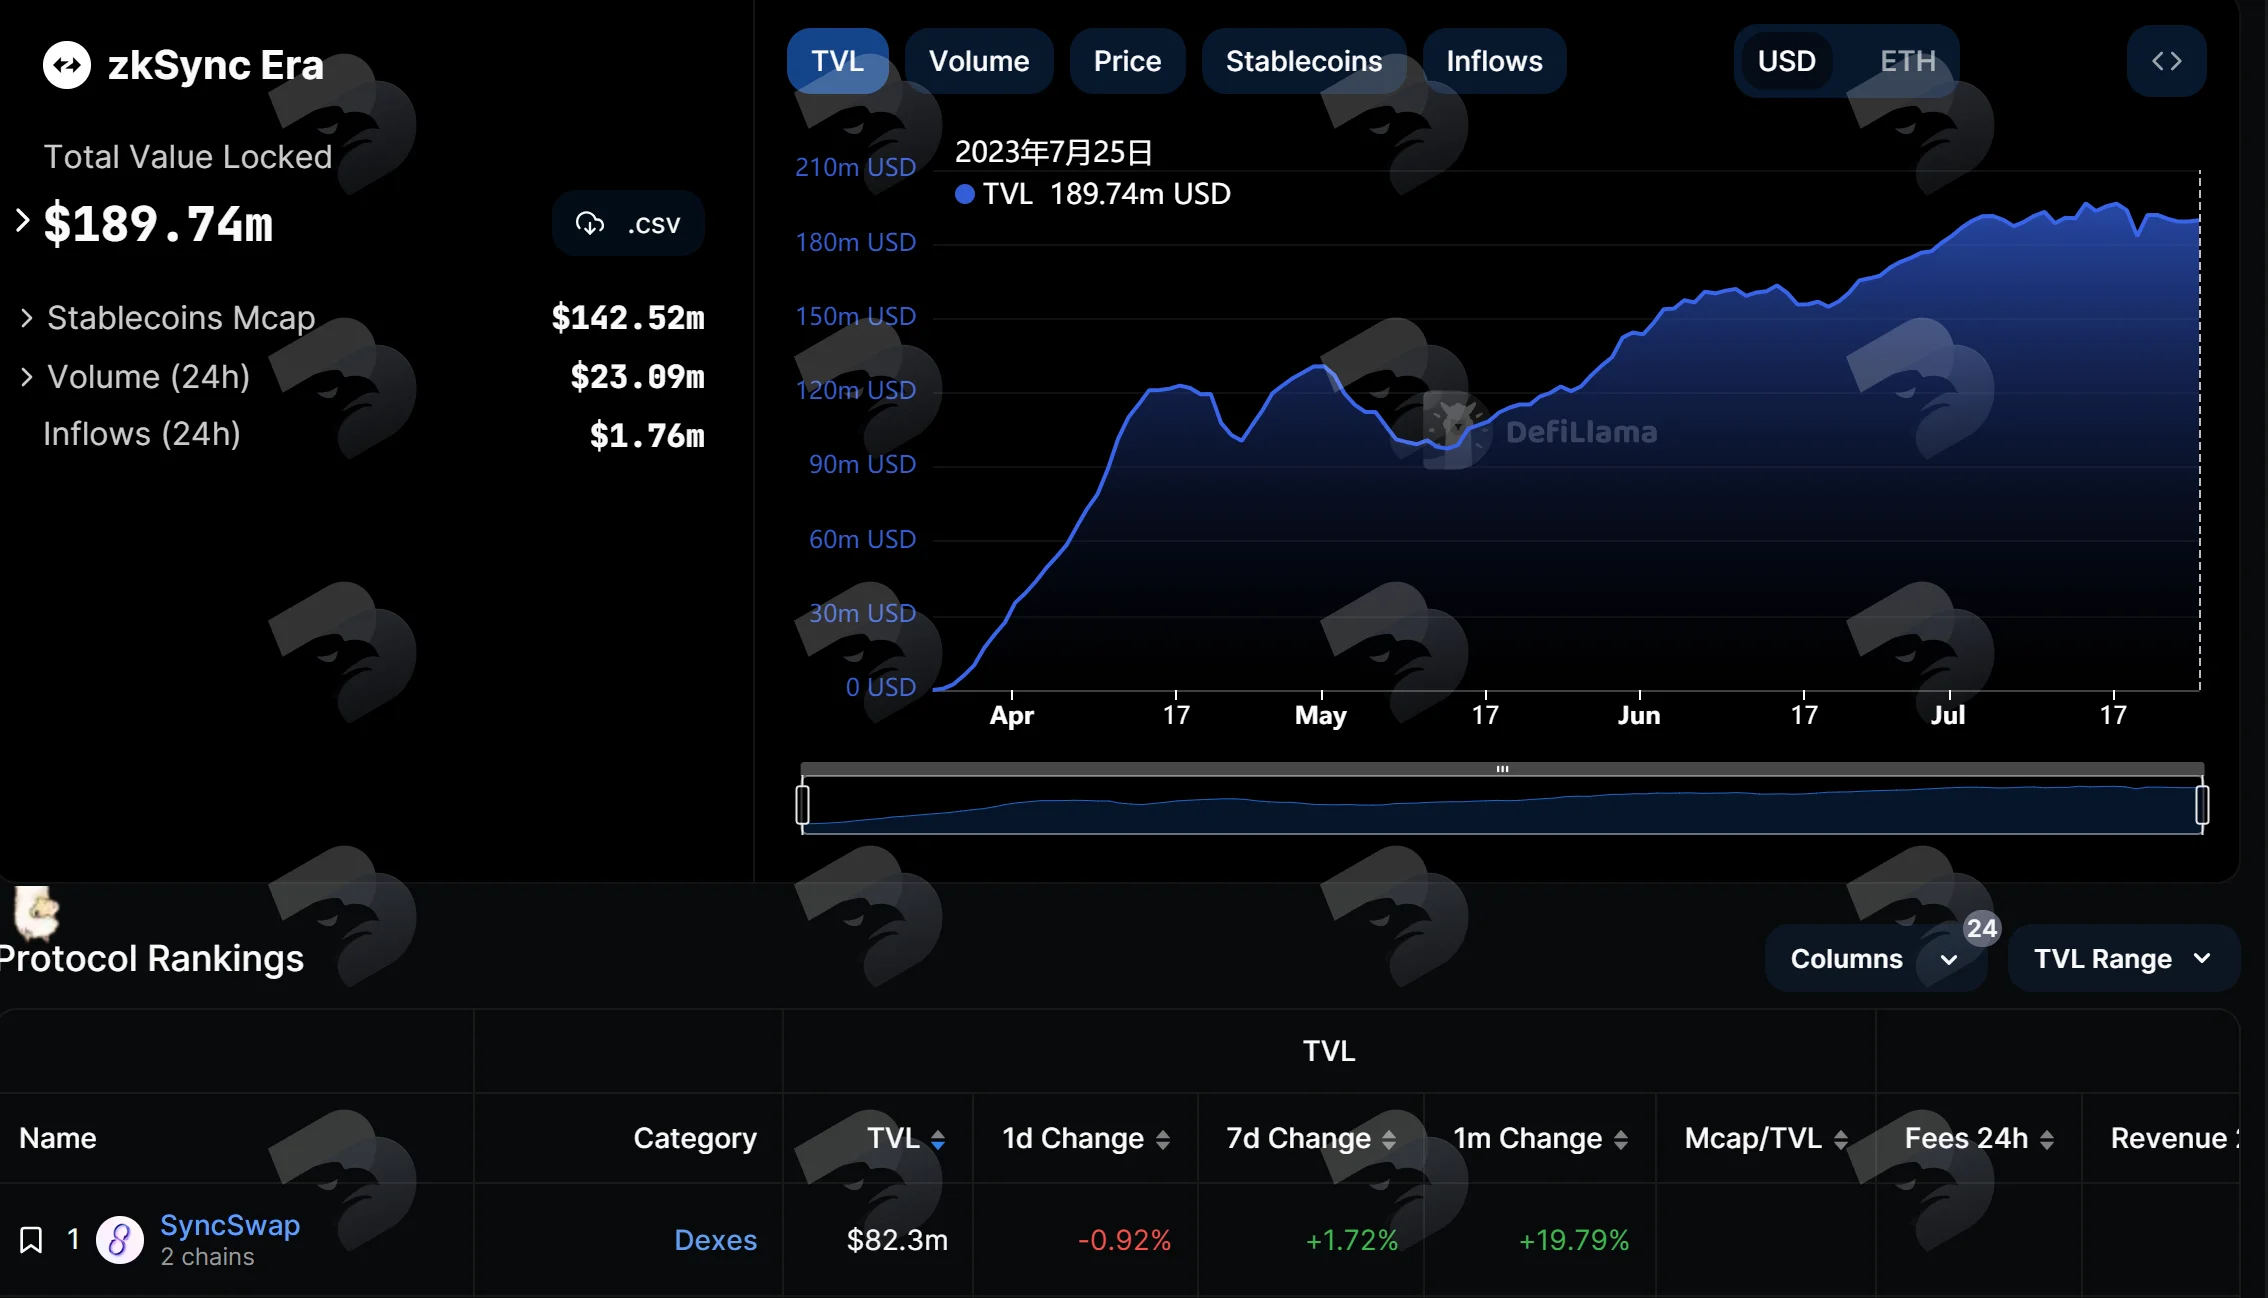Image resolution: width=2268 pixels, height=1298 pixels.
Task: Open the embed chart code icon
Action: (2166, 61)
